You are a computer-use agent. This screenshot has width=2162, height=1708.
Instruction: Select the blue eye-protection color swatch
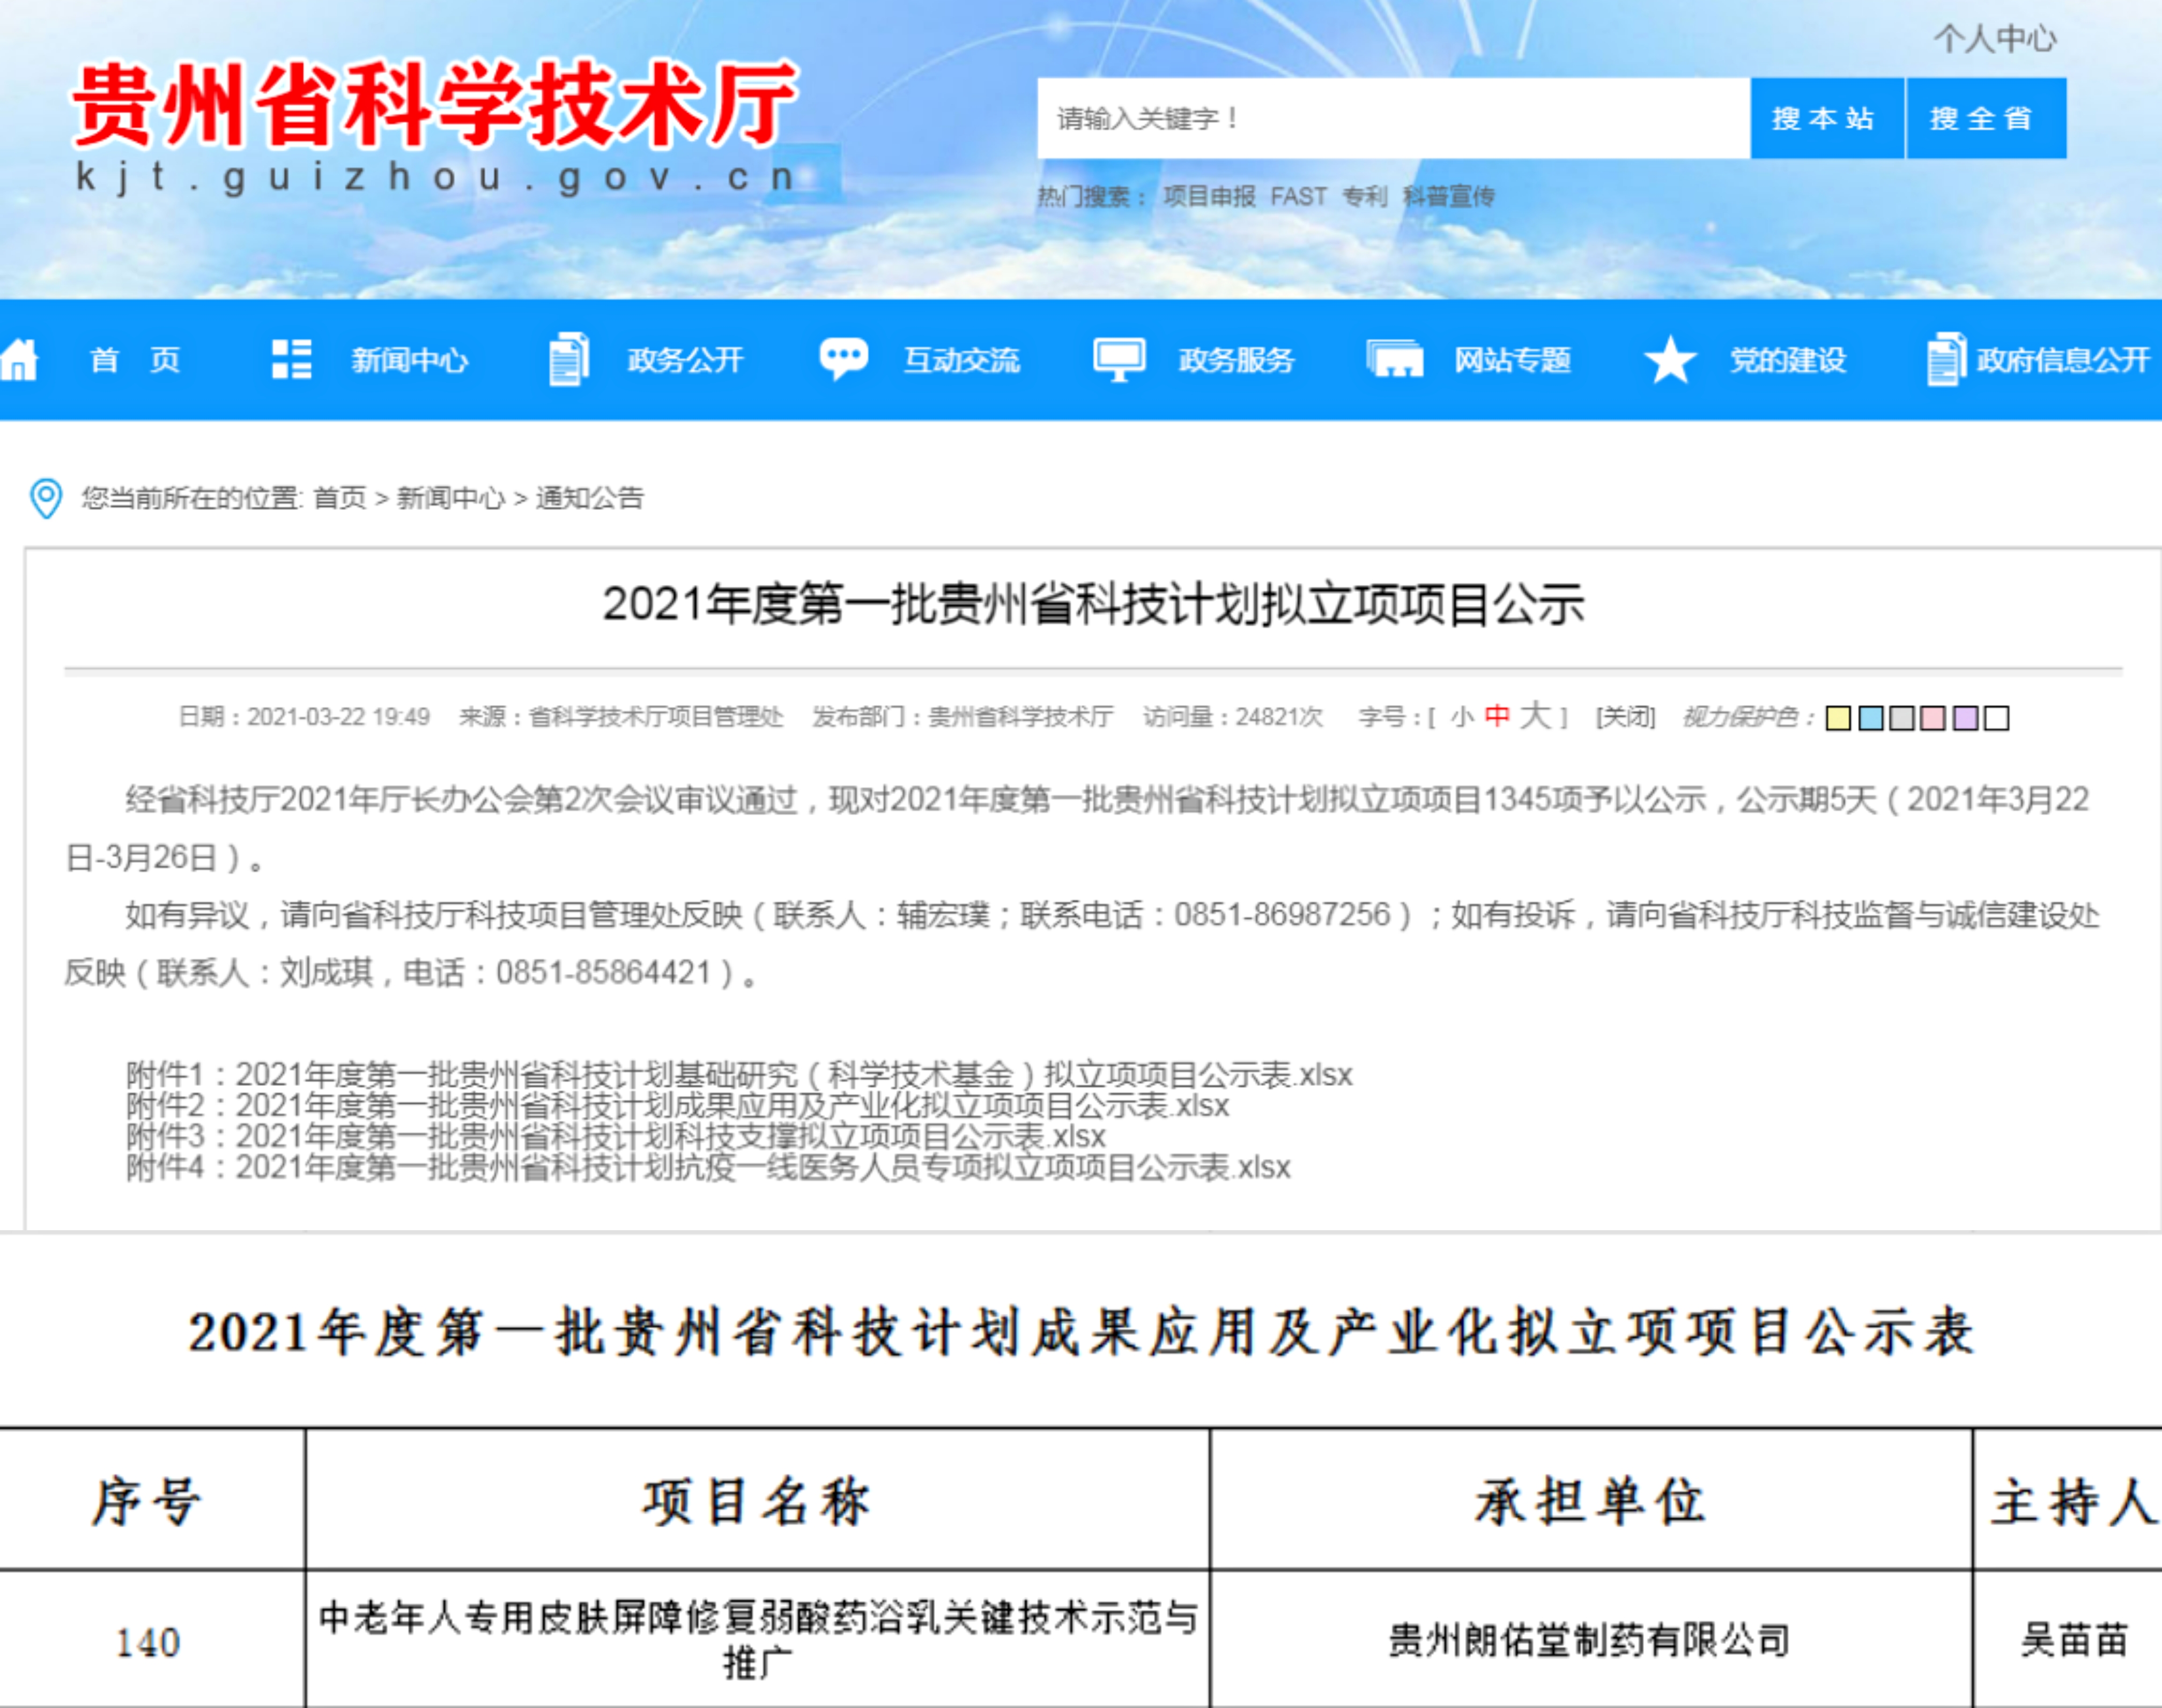point(1870,718)
